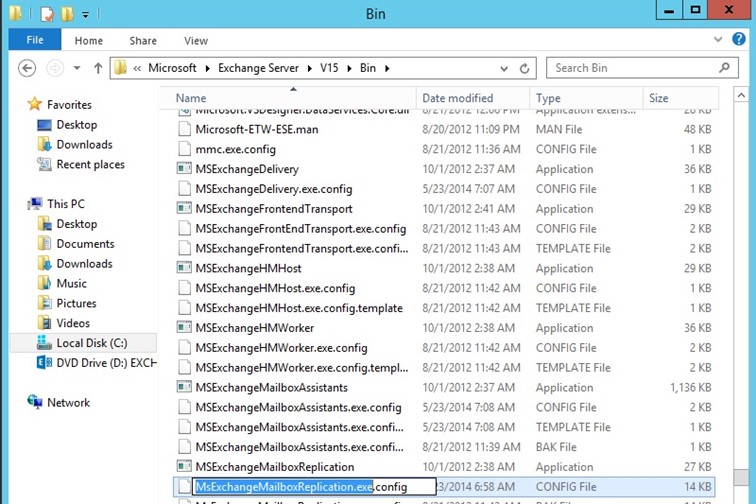Switch to the Home ribbon tab

89,41
